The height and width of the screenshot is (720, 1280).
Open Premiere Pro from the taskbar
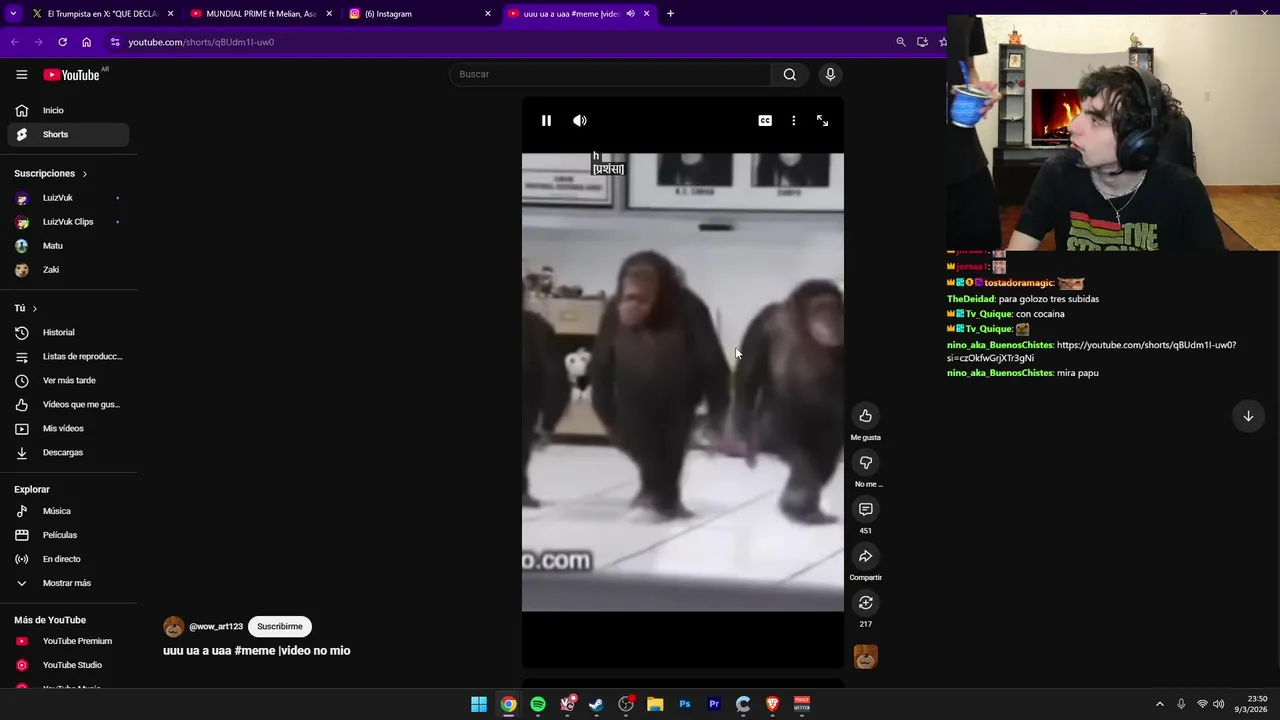tap(714, 704)
